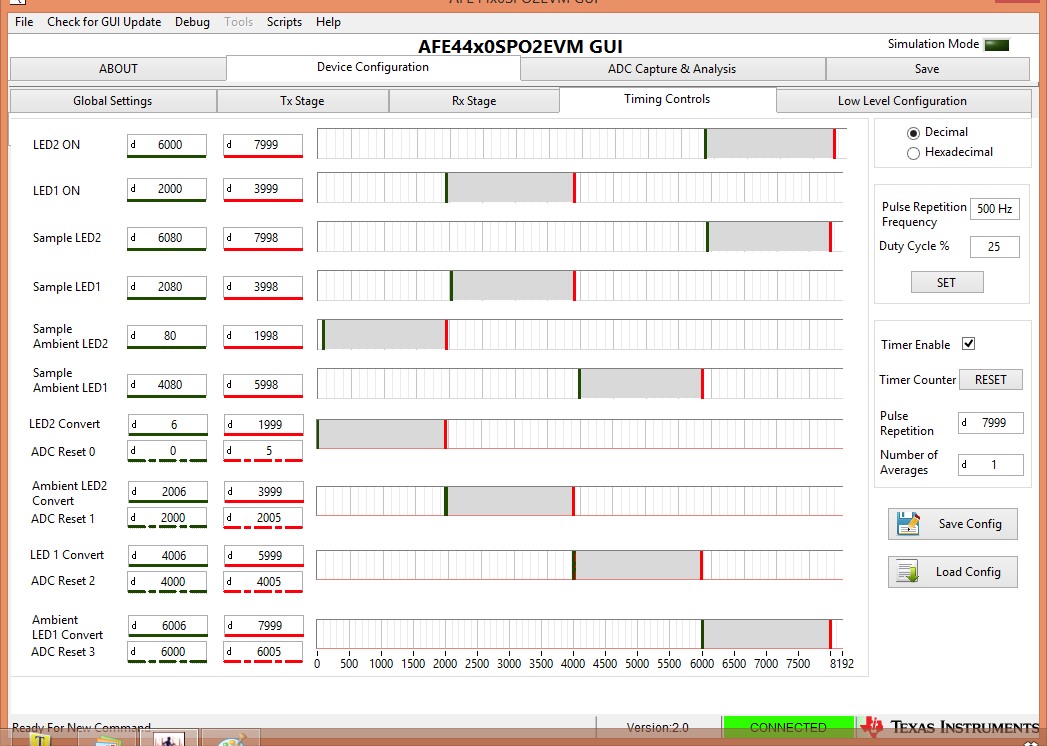
Task: Click ADC Reset 1 start field 2000
Action: (167, 518)
